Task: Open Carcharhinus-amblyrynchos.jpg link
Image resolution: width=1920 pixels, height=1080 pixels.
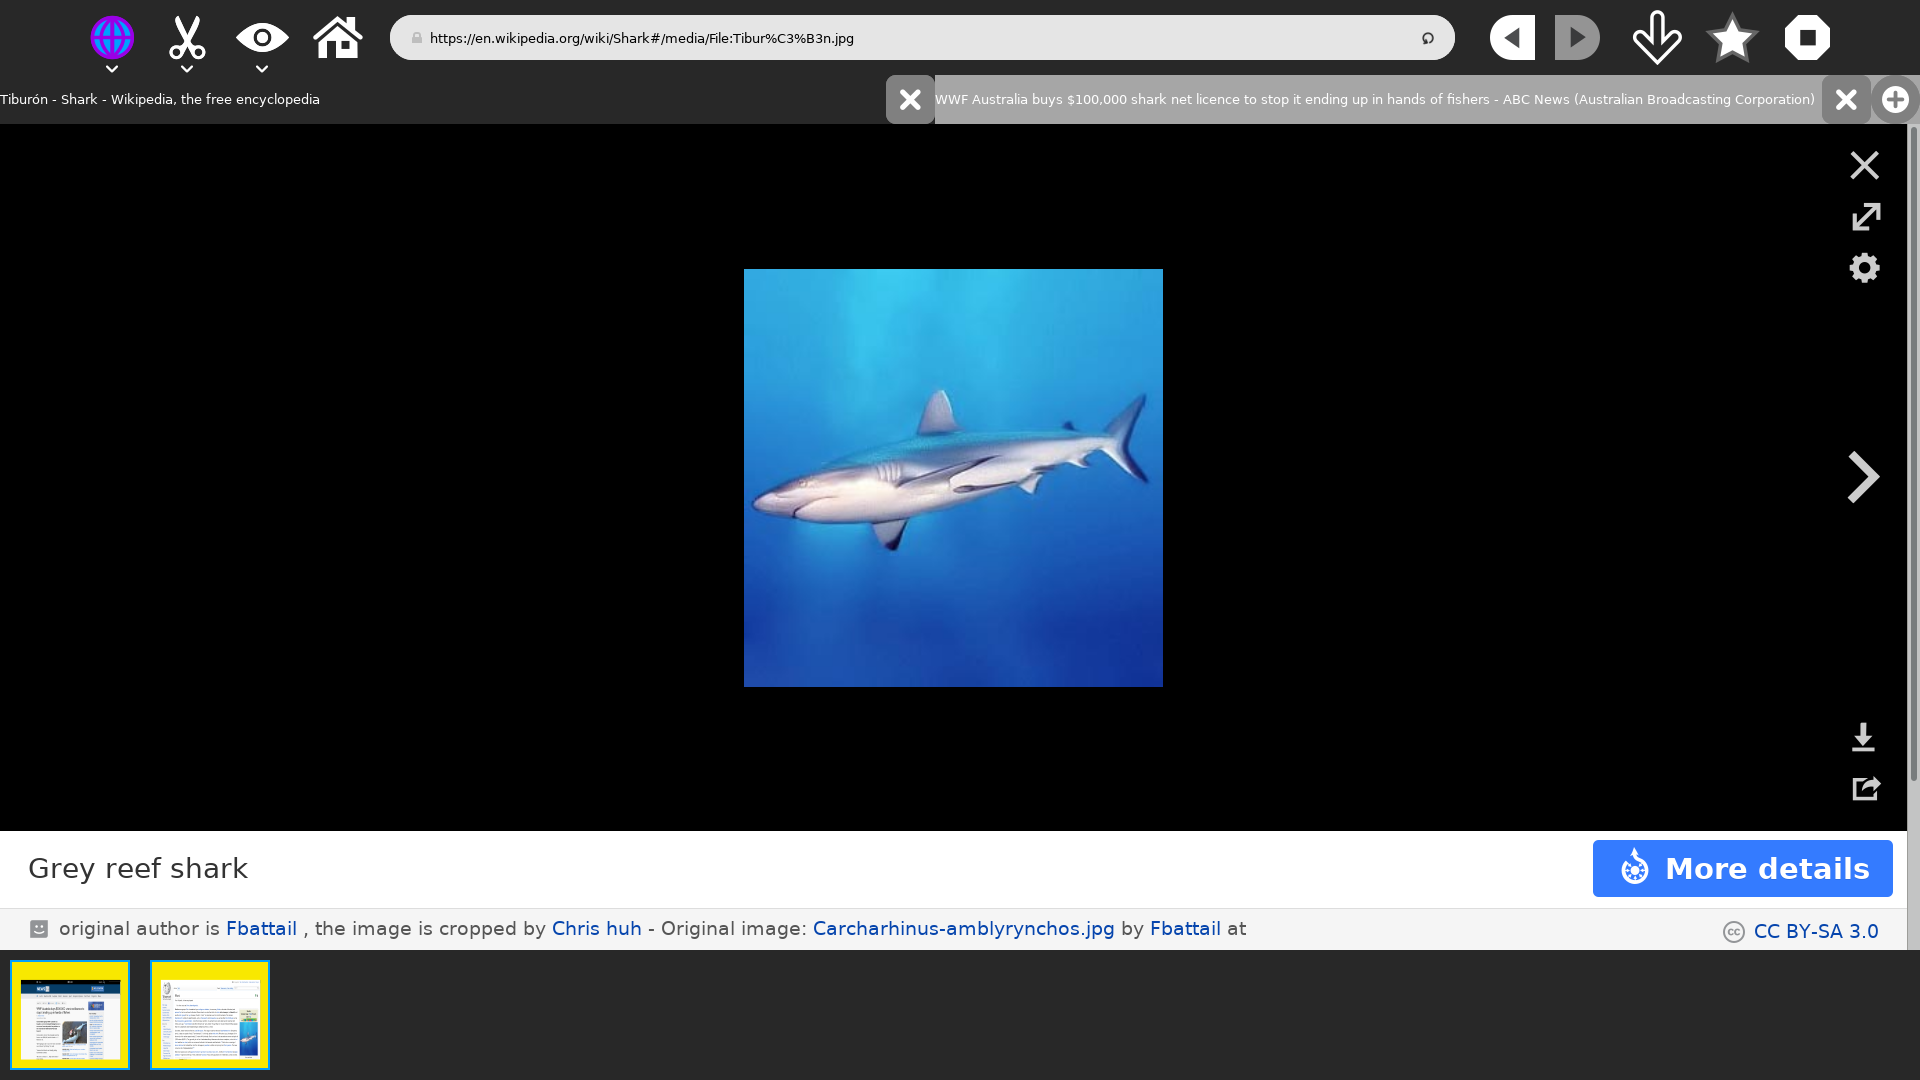Action: click(963, 929)
